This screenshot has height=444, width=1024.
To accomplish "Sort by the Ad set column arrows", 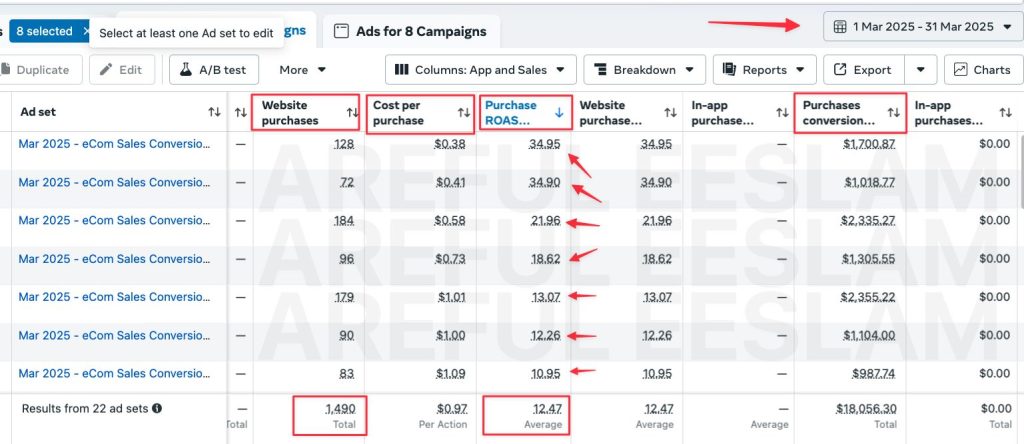I will [214, 113].
